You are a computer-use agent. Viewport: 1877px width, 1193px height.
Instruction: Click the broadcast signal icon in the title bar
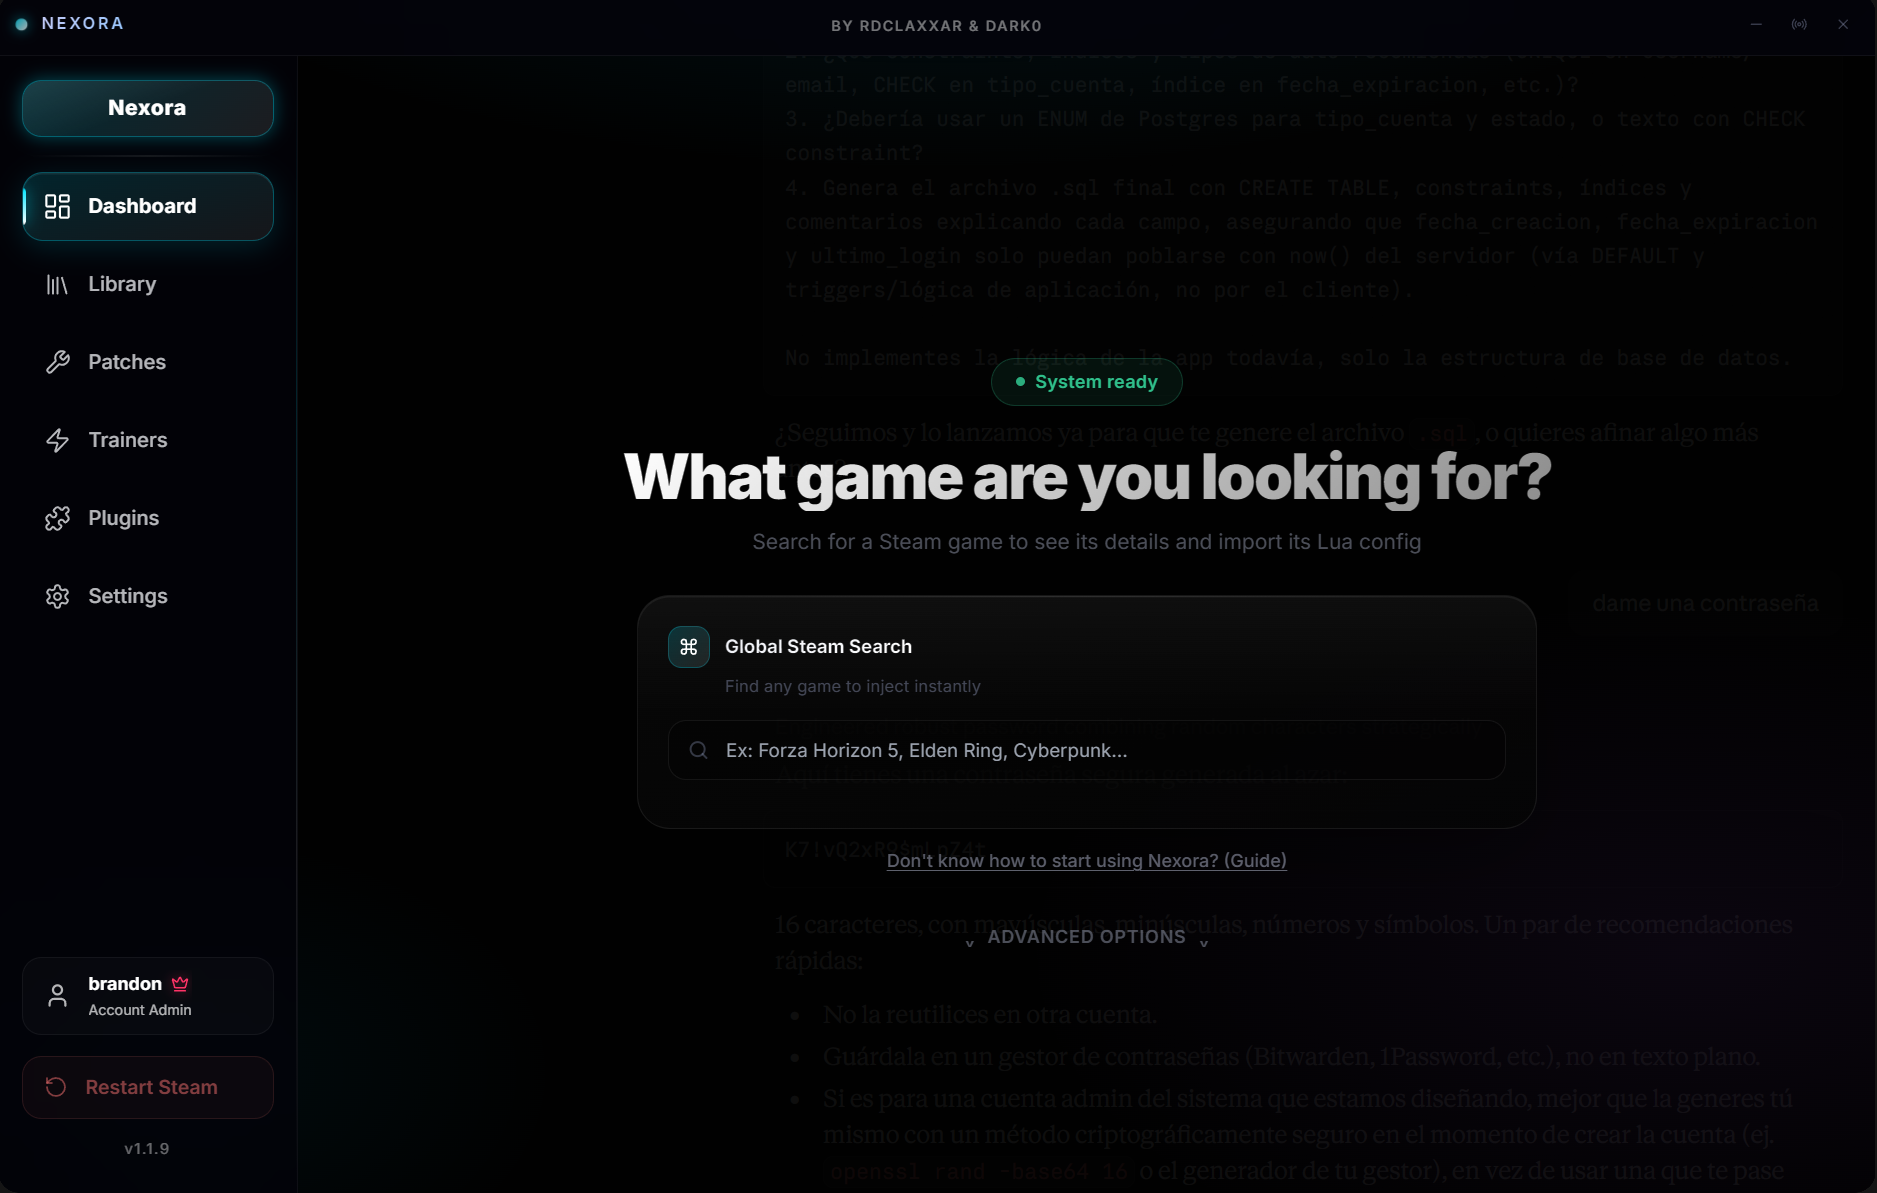tap(1799, 24)
